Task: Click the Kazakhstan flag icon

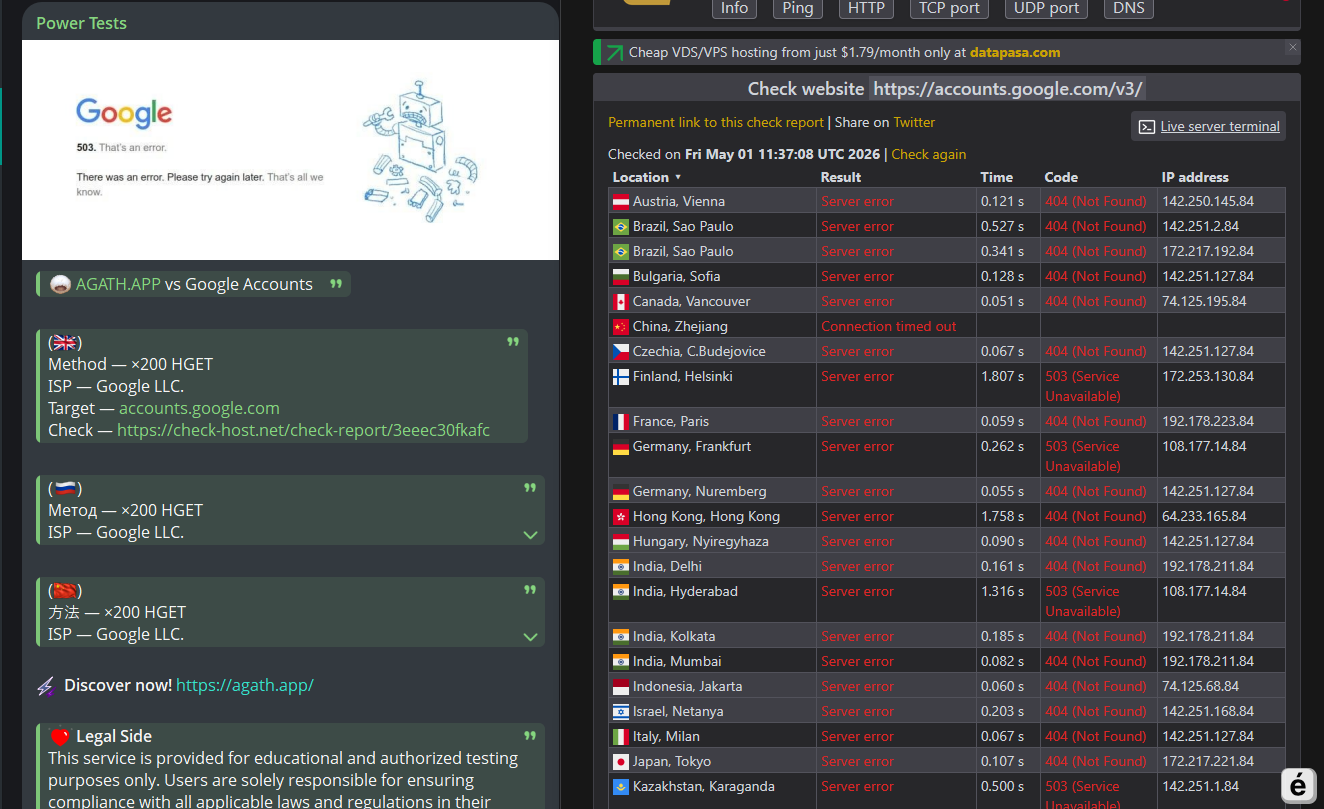Action: (621, 786)
